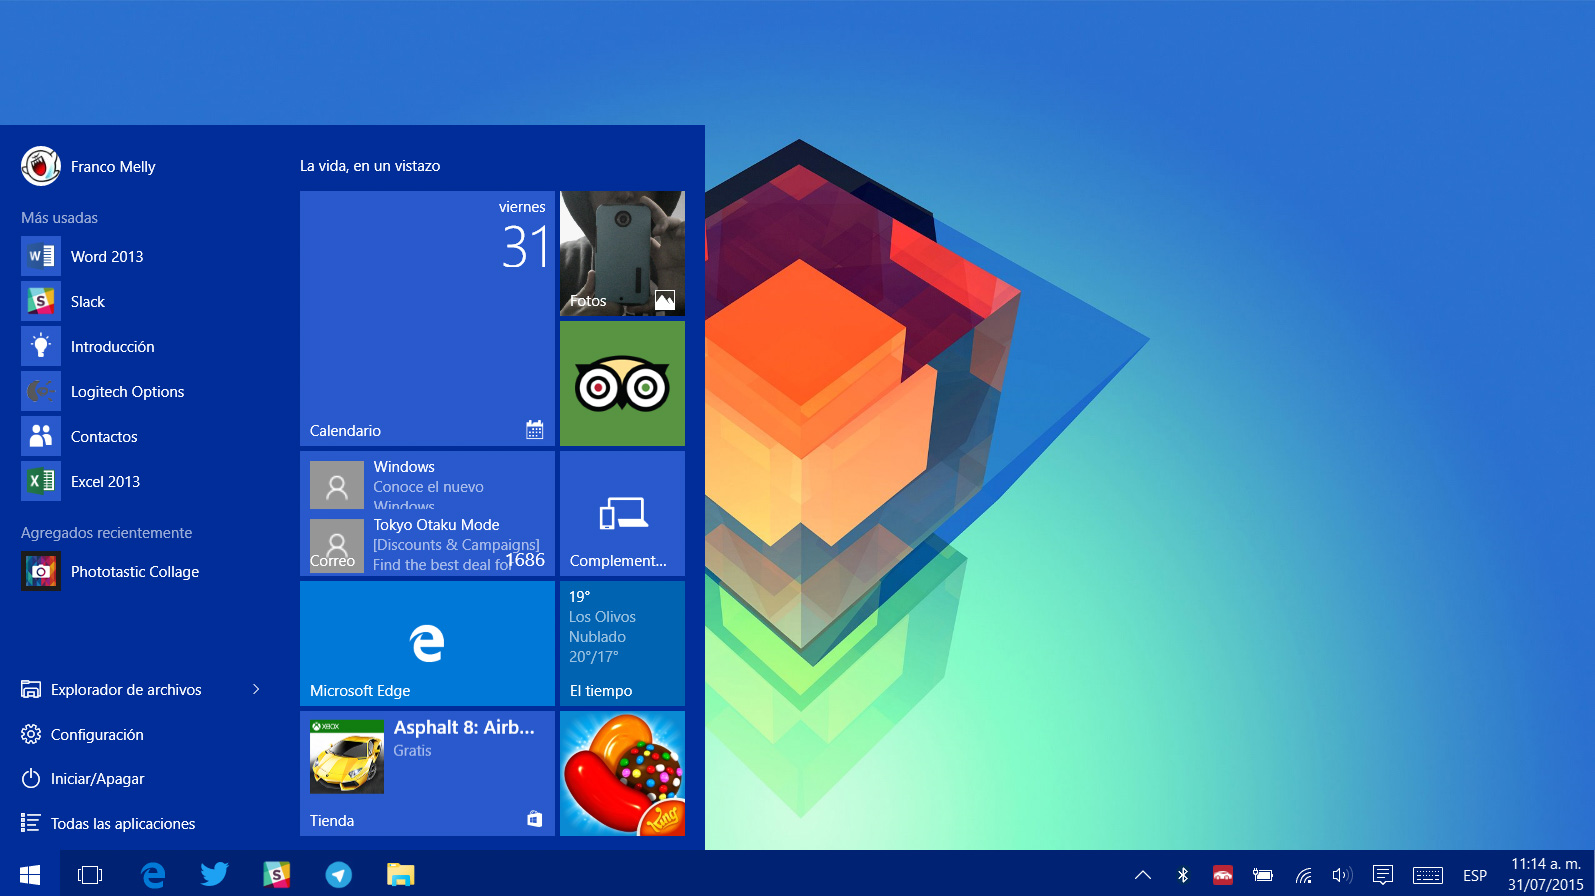Click the red phone tray icon
Viewport: 1595px width, 896px height.
tap(1222, 875)
